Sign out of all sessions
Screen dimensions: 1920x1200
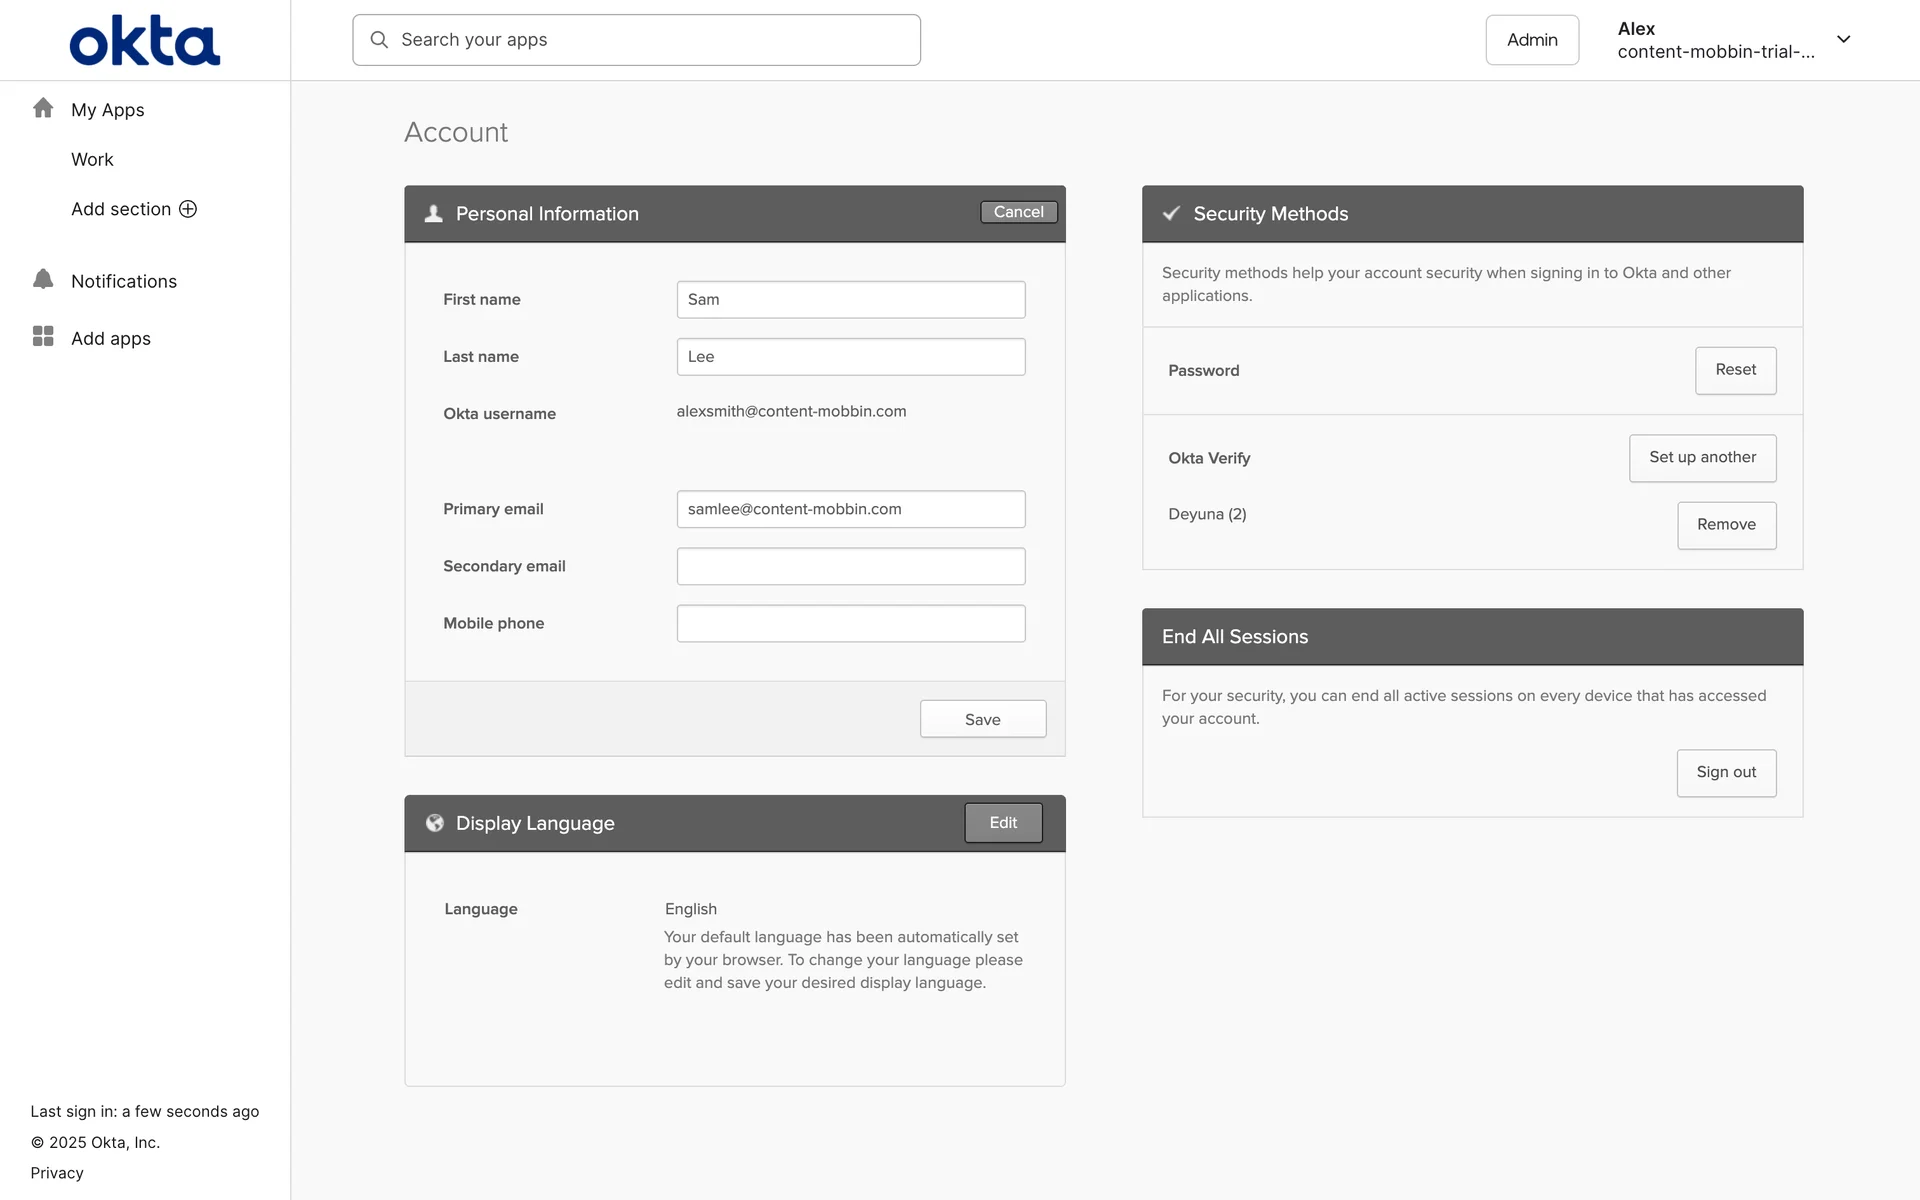click(1725, 773)
